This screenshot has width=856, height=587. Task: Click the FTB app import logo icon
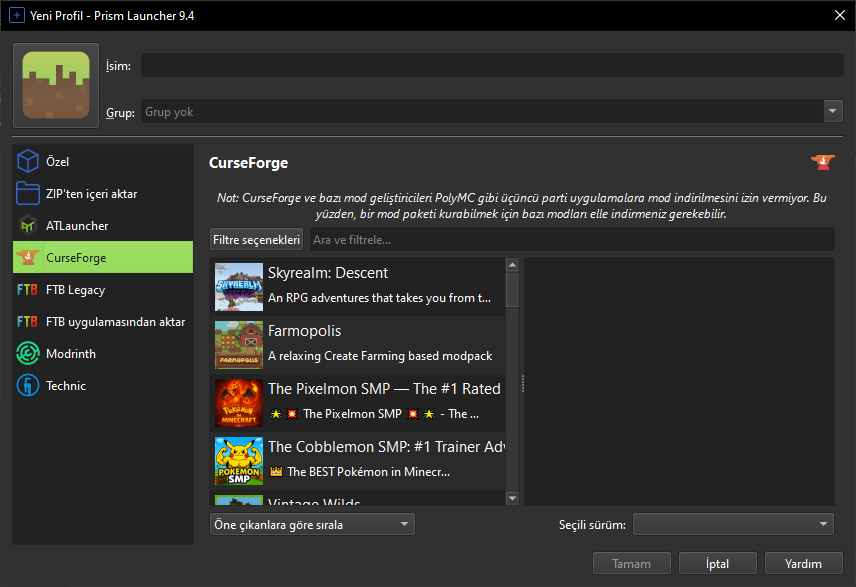[27, 322]
